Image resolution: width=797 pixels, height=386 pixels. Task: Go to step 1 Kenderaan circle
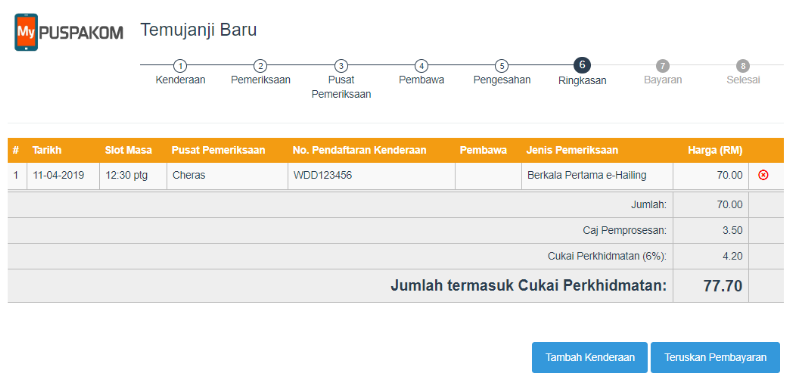pyautogui.click(x=180, y=66)
